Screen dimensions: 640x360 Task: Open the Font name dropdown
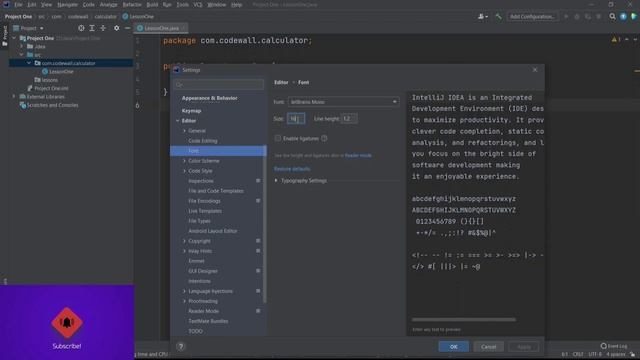(343, 102)
